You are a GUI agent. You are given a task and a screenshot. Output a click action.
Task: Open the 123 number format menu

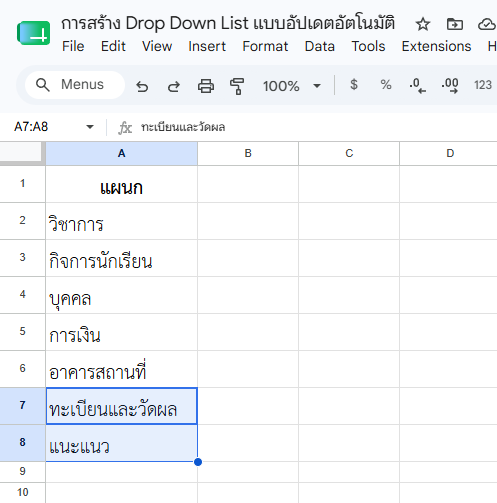point(483,85)
